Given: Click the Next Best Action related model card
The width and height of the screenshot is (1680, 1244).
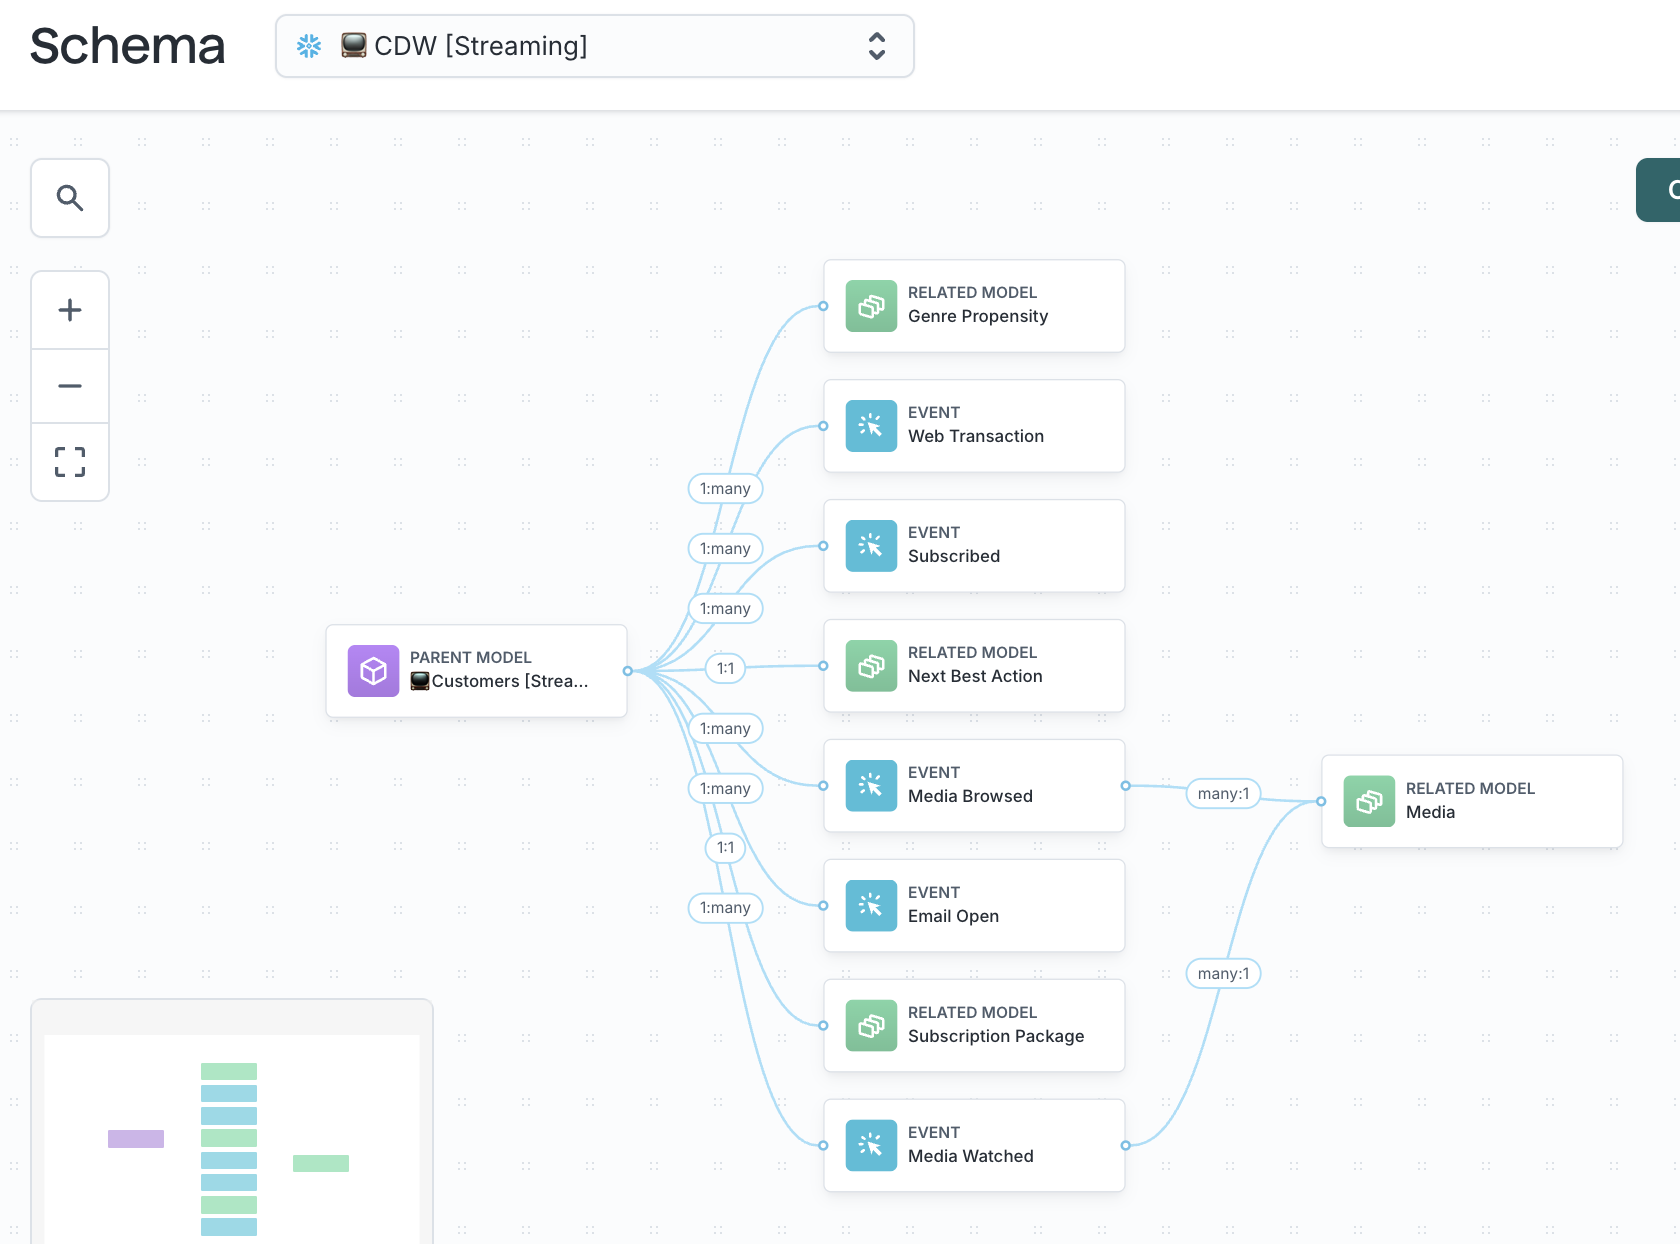Looking at the screenshot, I should (x=973, y=666).
